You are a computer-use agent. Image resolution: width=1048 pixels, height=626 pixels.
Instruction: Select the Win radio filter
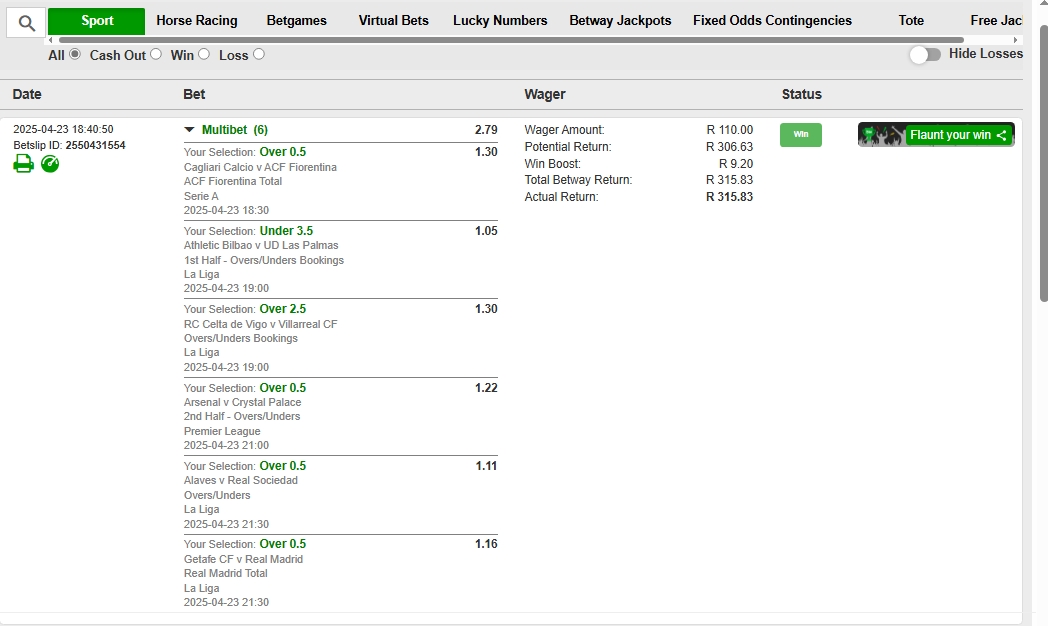click(x=204, y=54)
